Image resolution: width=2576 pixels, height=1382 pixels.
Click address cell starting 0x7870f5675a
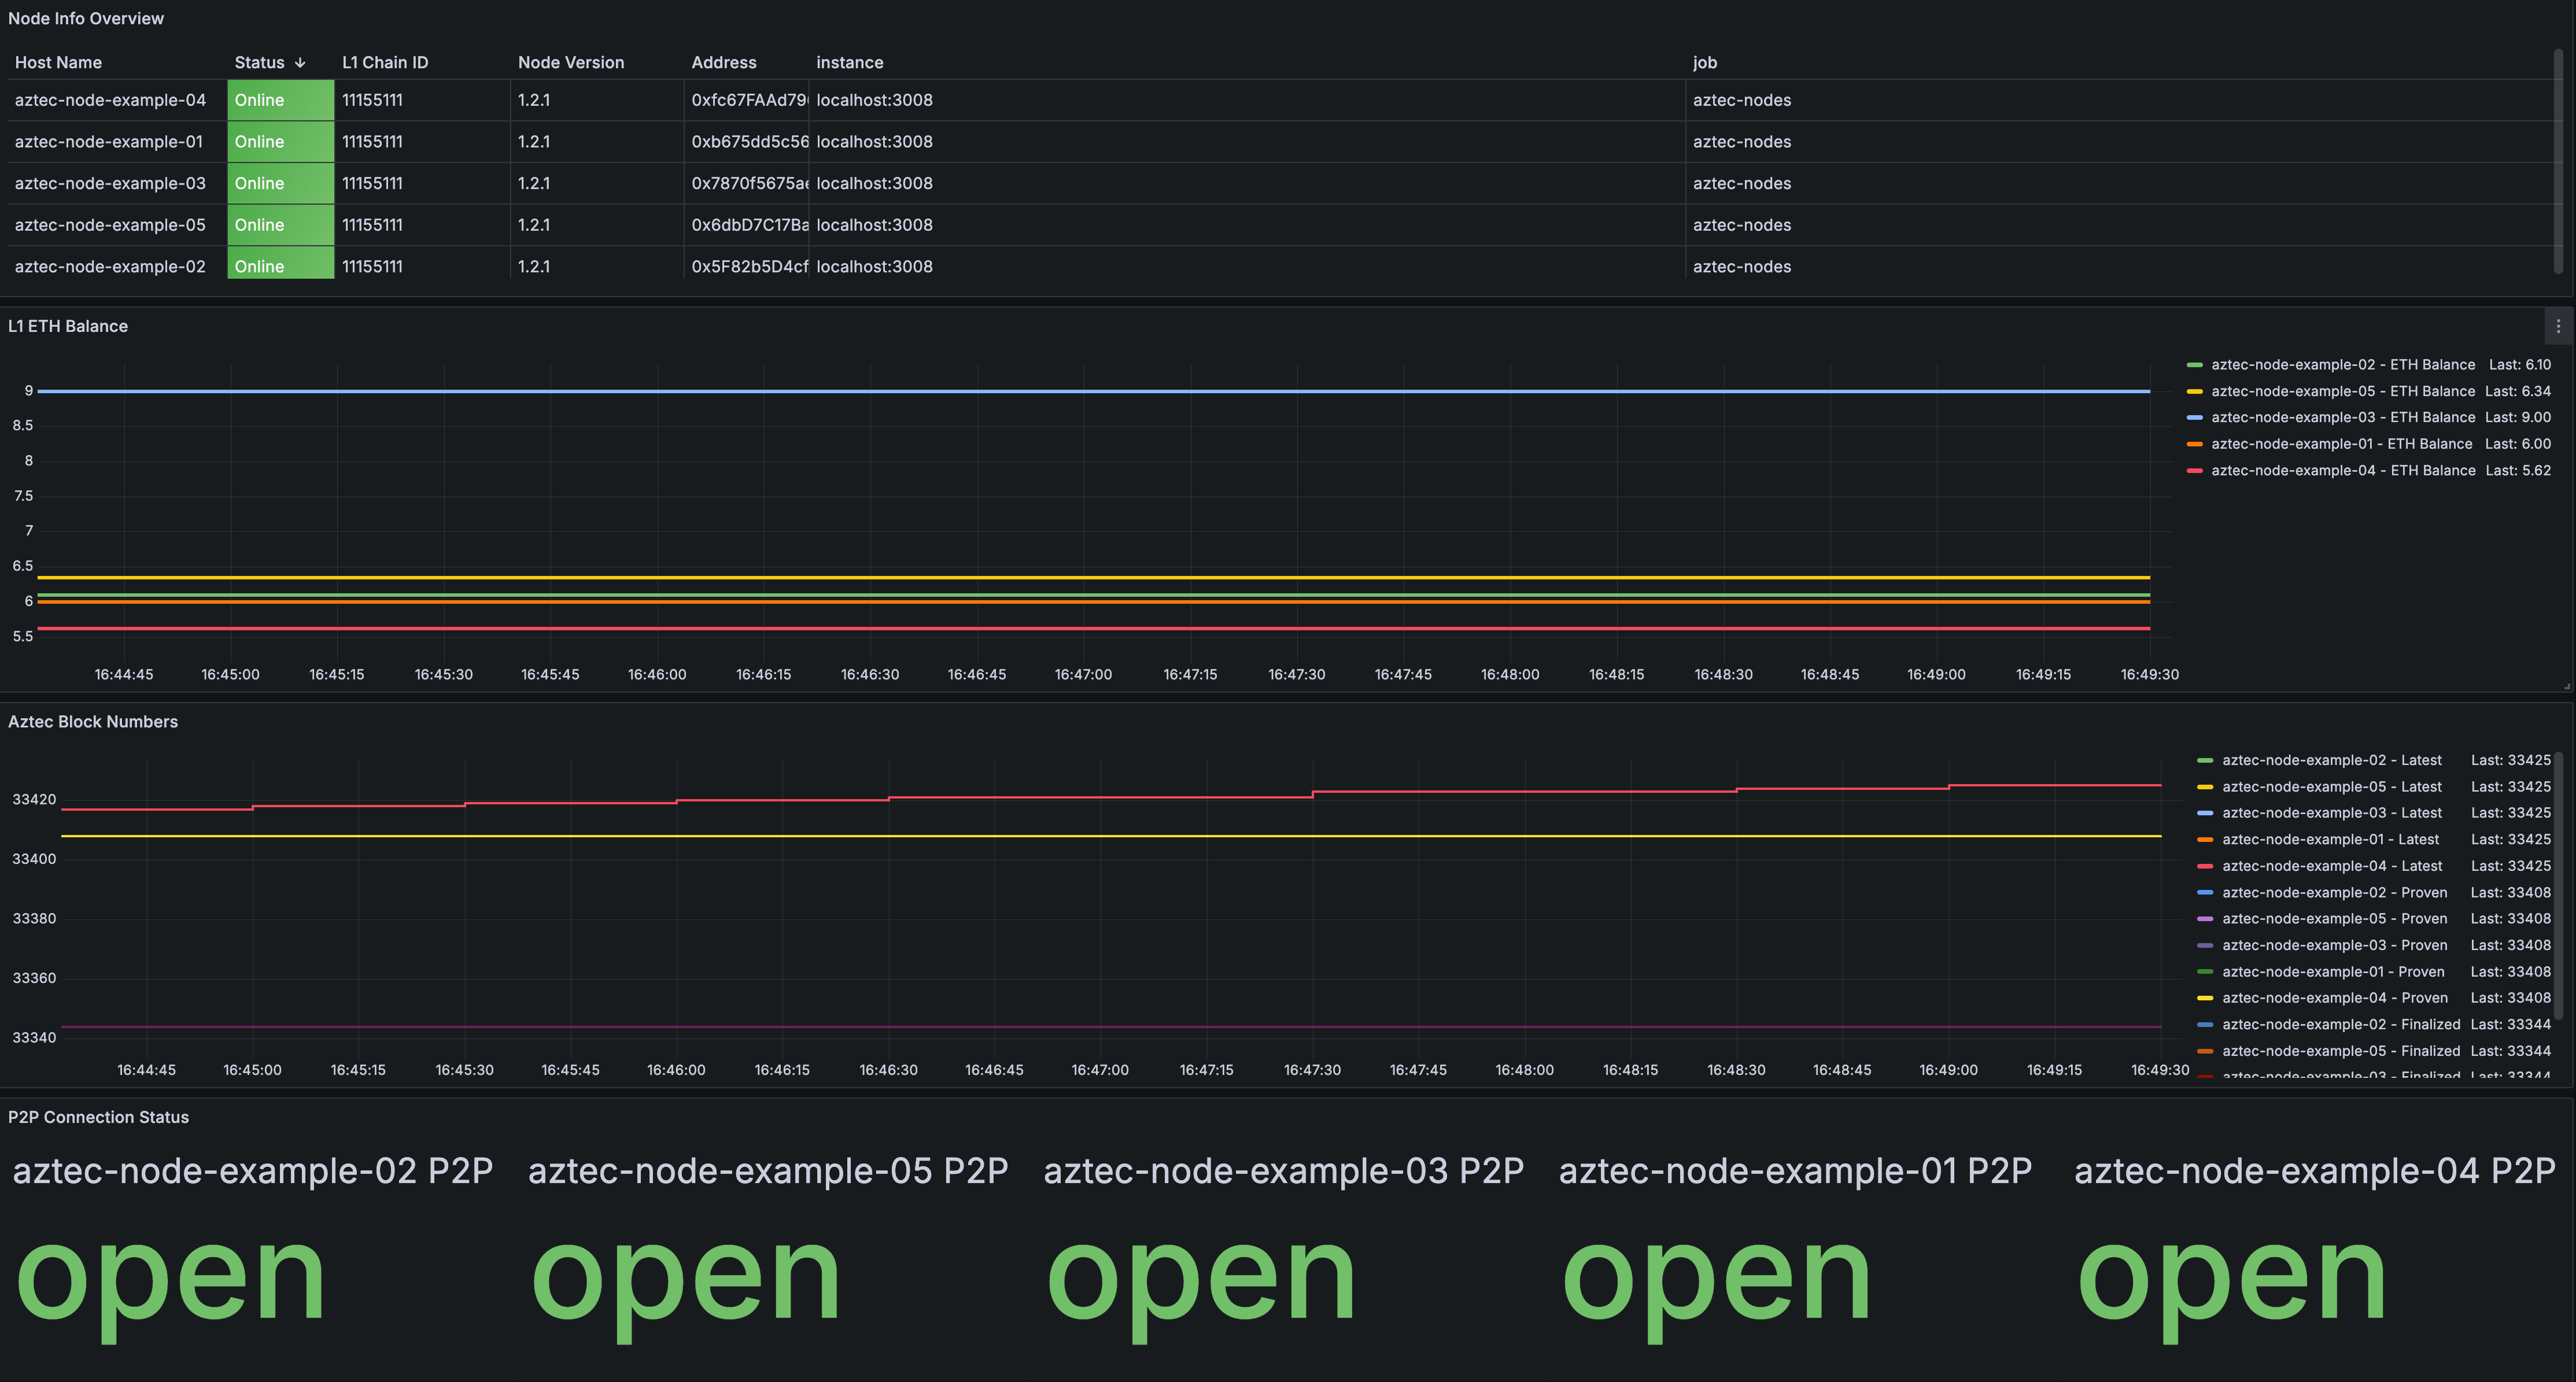(x=747, y=183)
